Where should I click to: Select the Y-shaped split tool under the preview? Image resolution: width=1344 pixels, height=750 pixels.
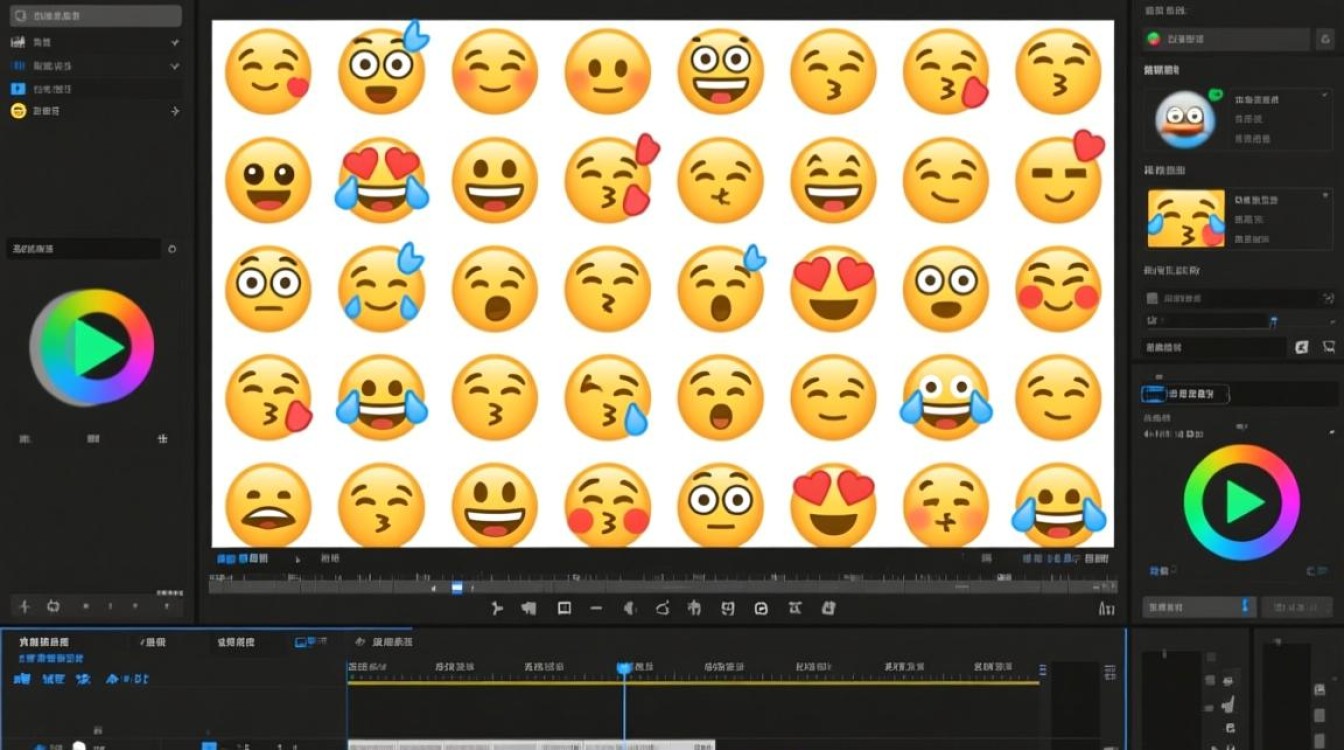click(497, 608)
